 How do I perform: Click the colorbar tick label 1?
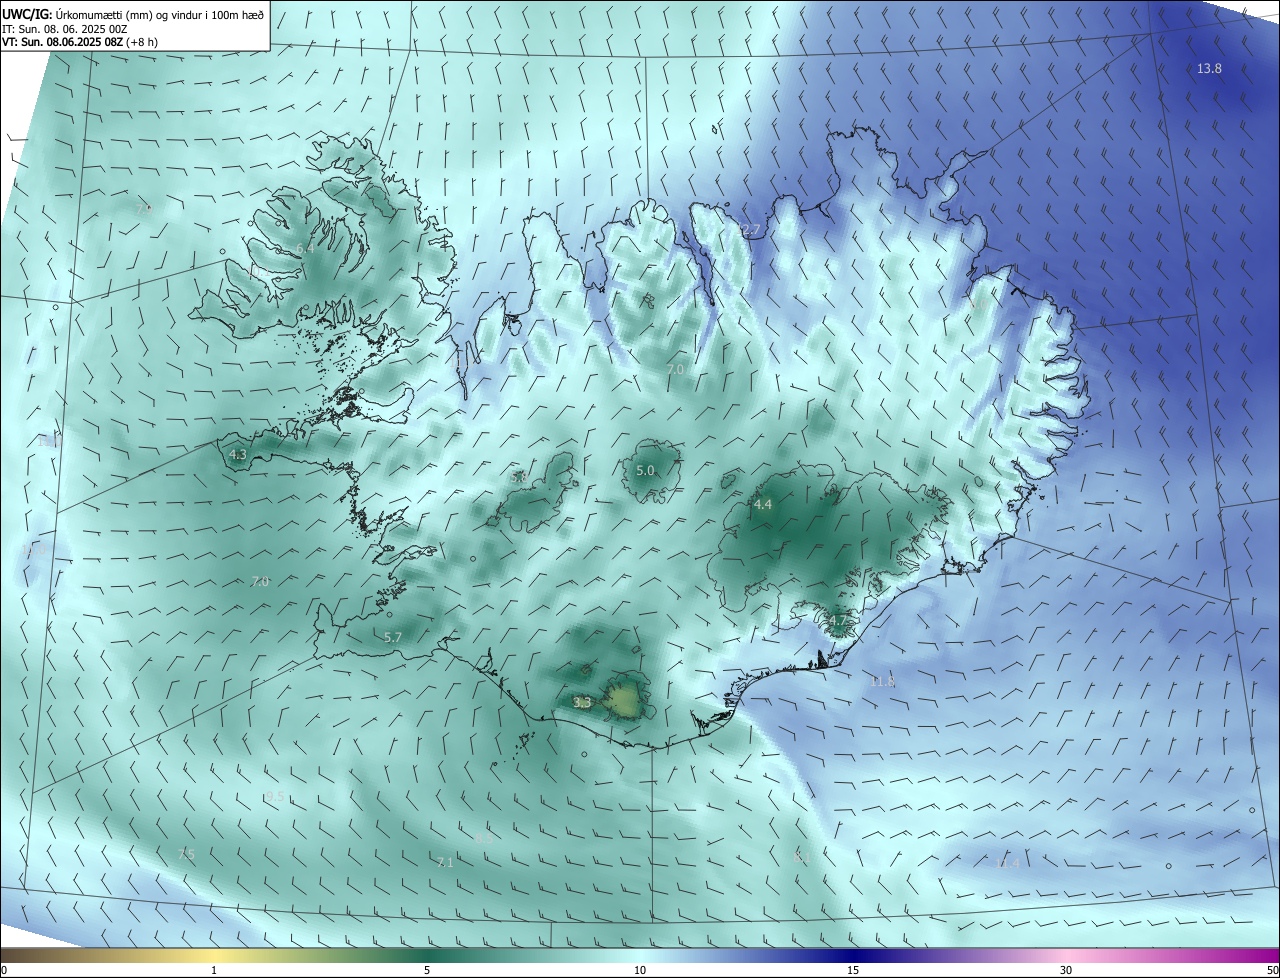[x=214, y=970]
